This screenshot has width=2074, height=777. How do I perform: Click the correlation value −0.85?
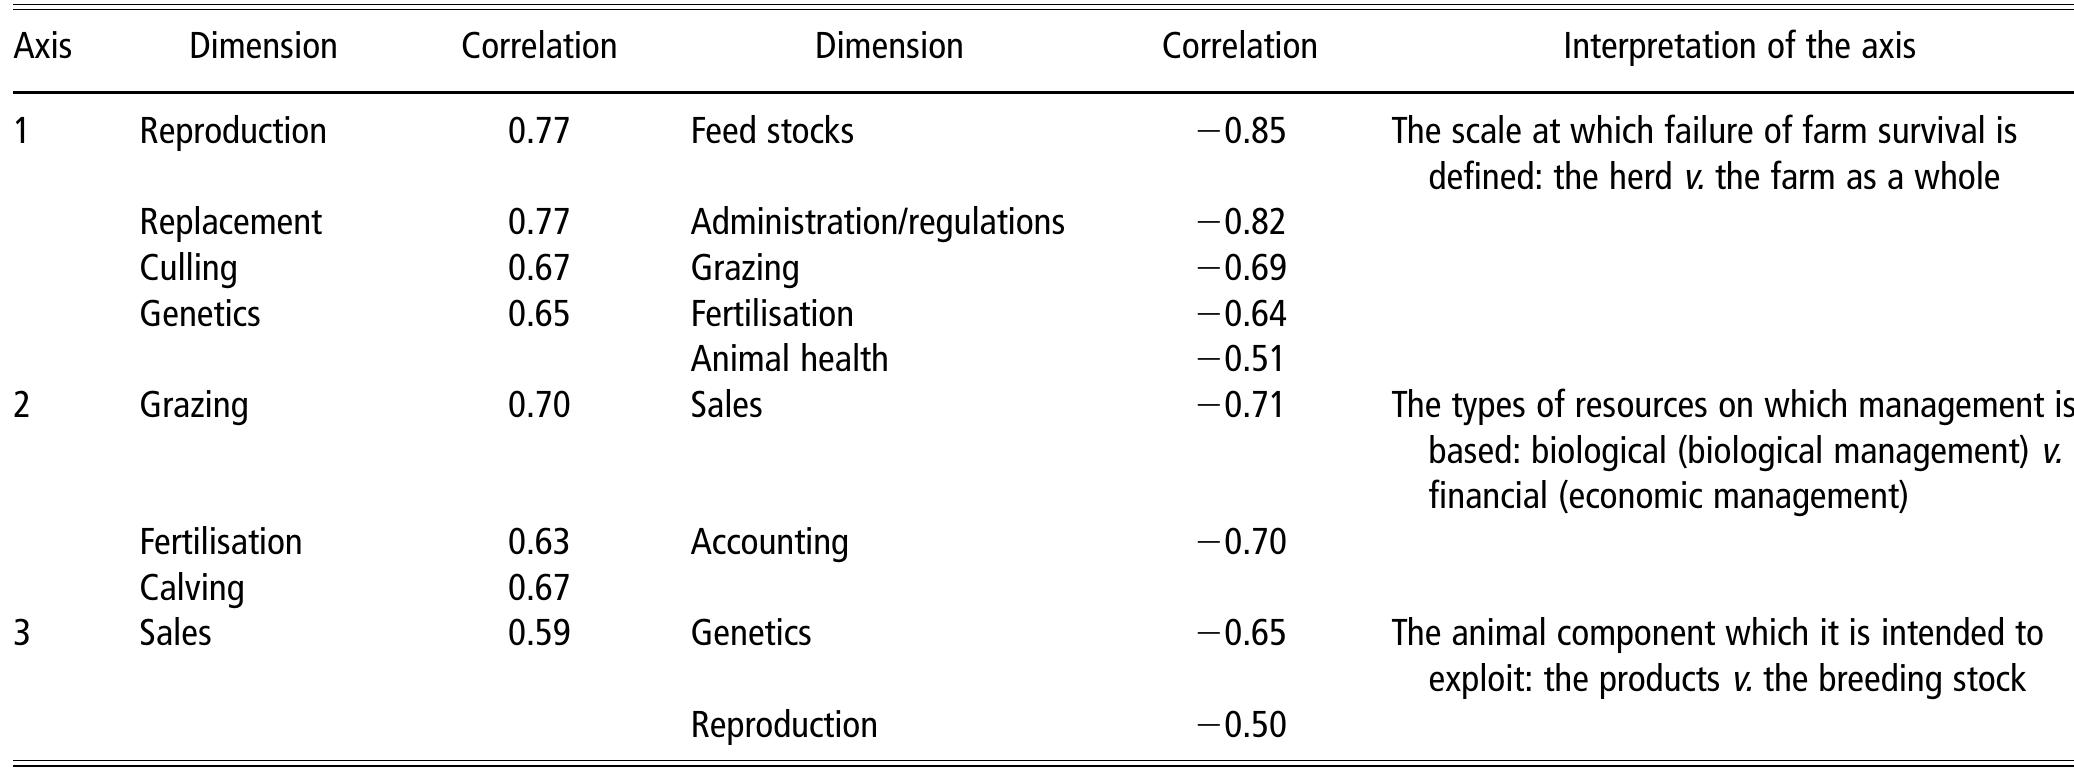point(1241,131)
